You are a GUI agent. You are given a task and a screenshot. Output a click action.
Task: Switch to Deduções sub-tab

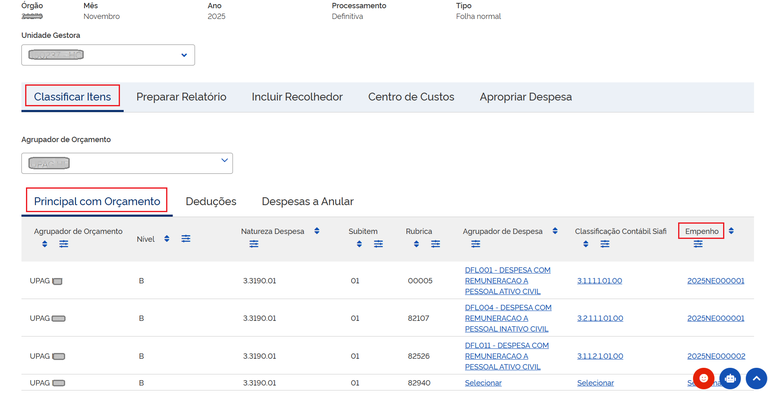coord(211,201)
